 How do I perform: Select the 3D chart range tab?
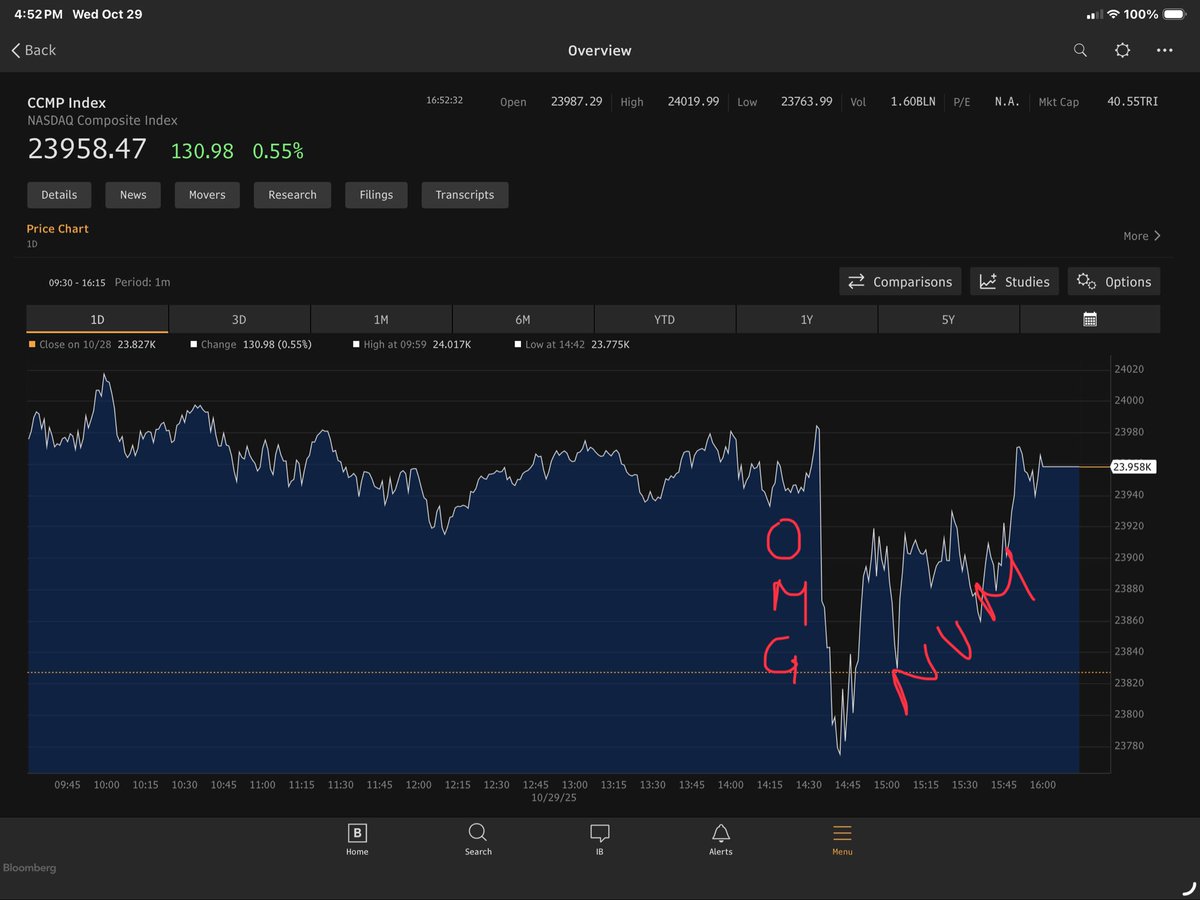pyautogui.click(x=239, y=319)
